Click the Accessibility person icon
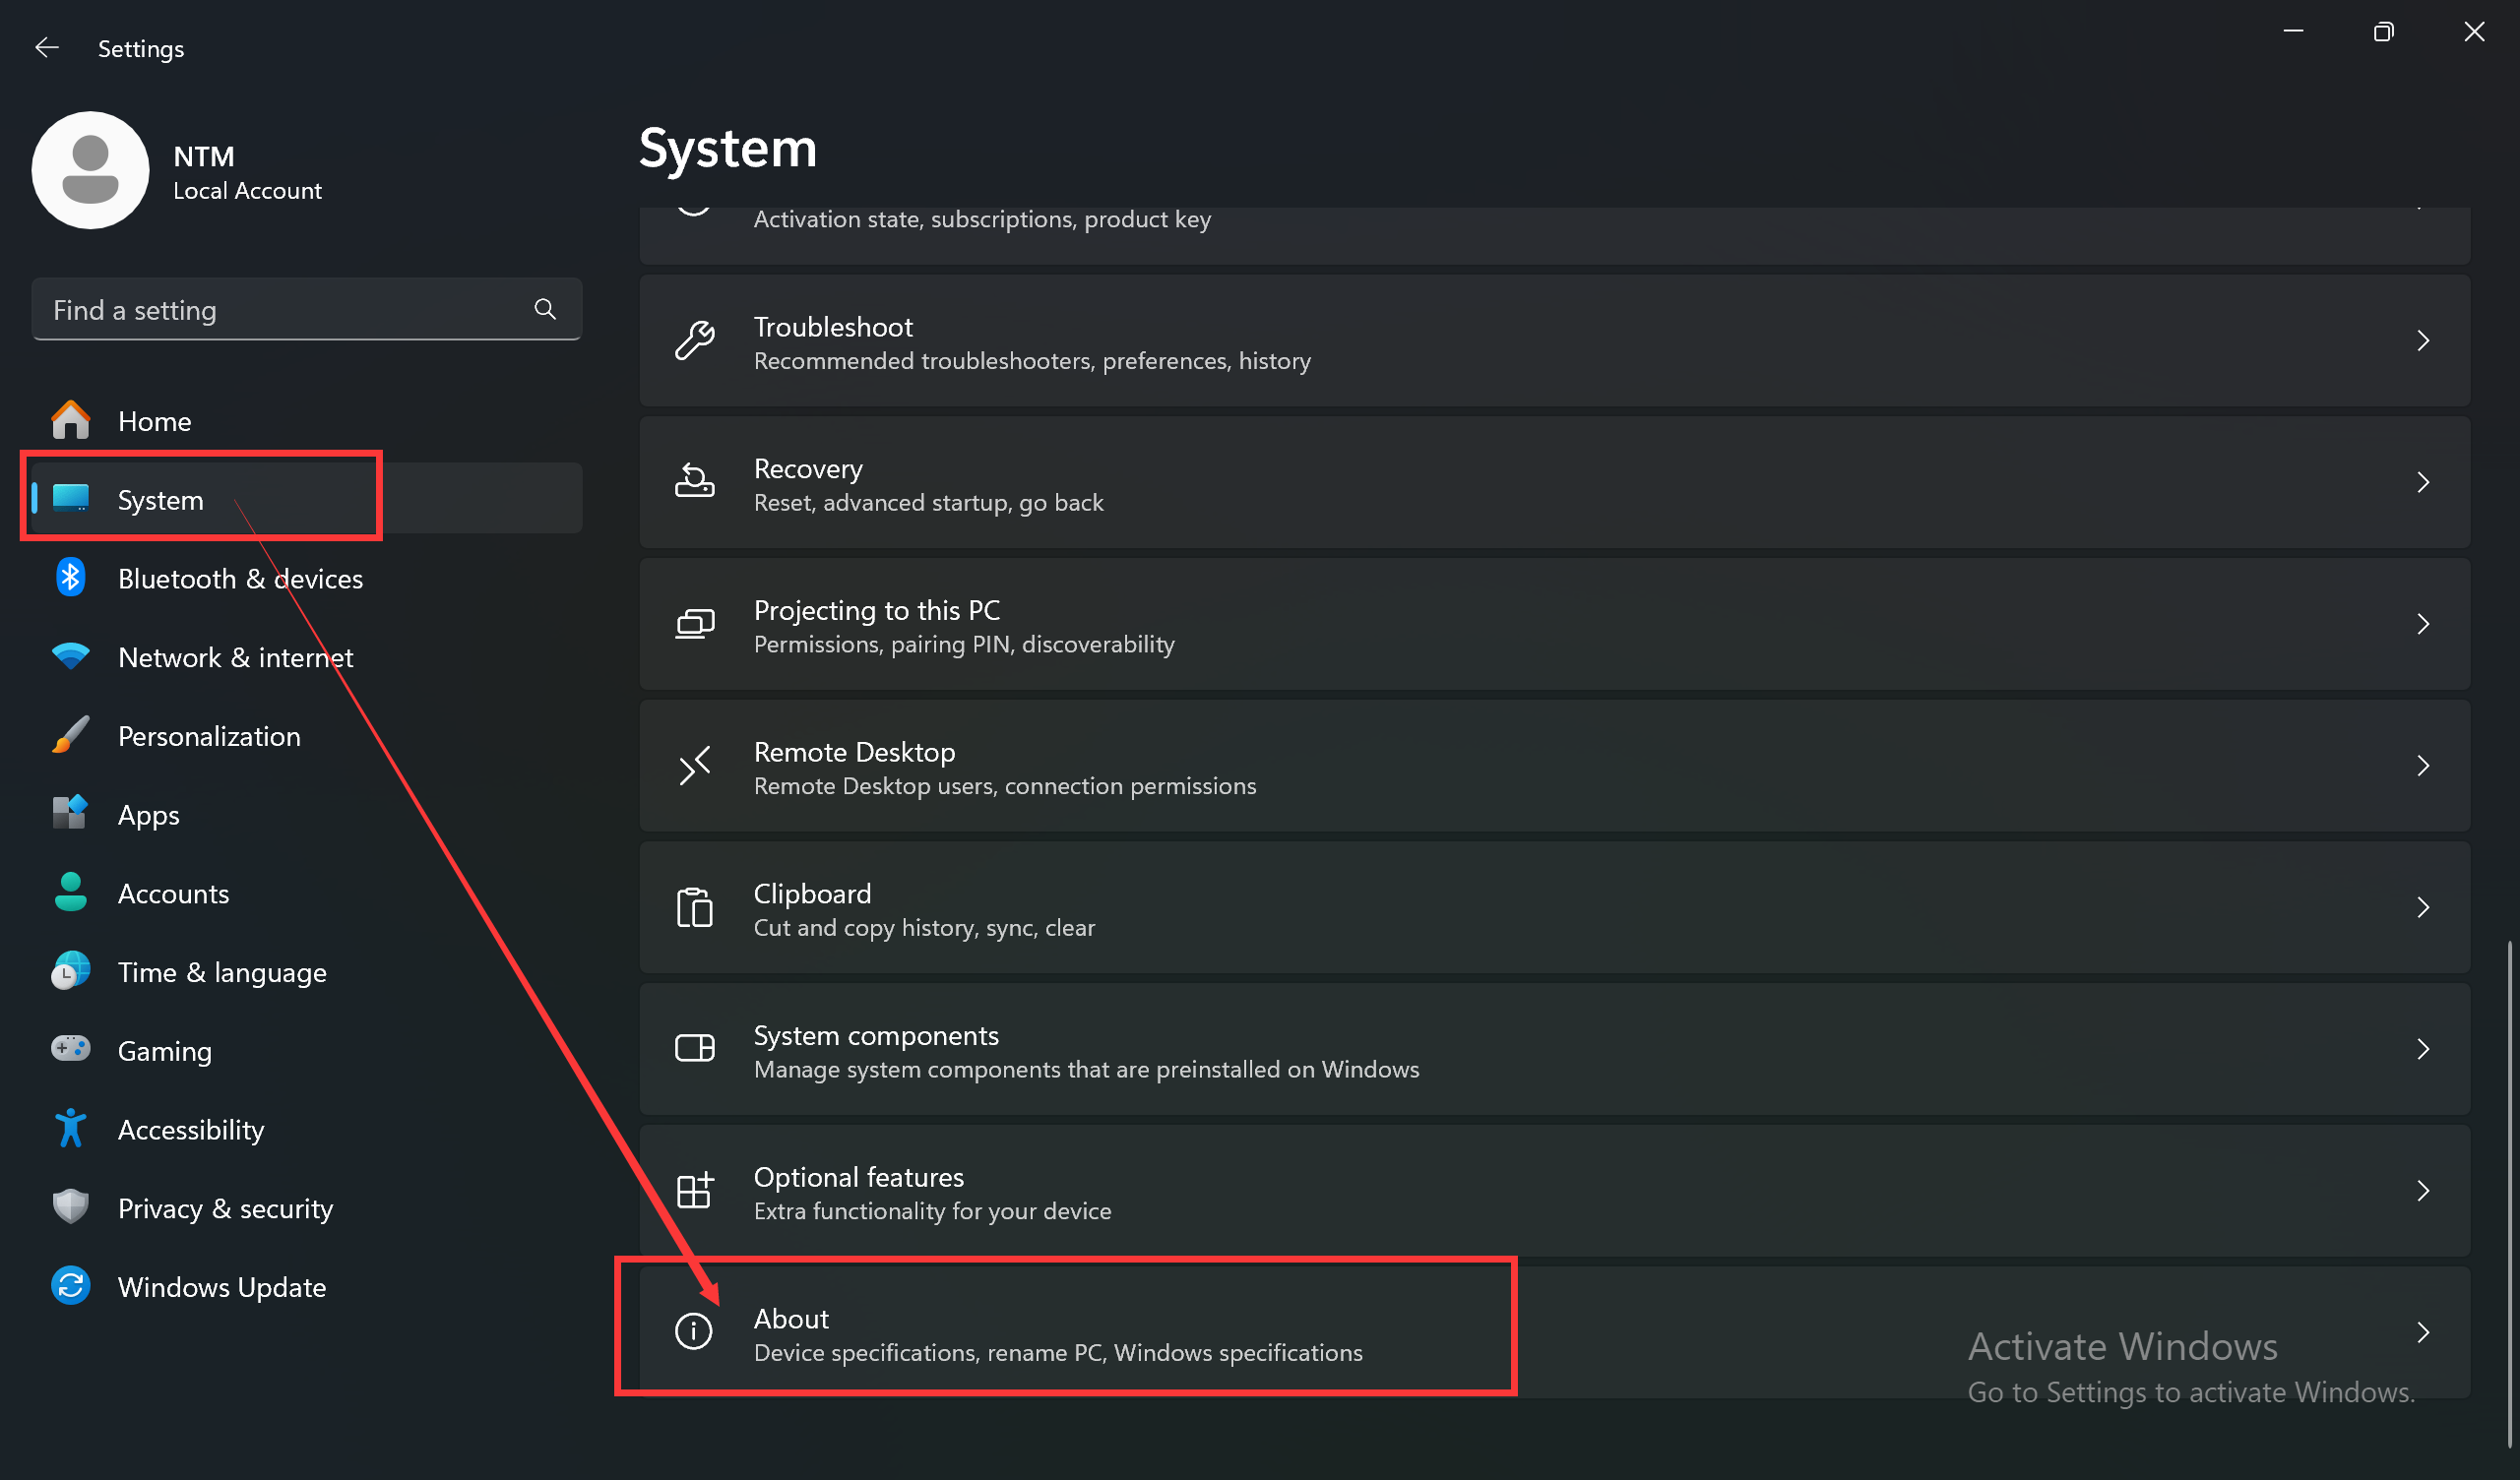Screen dimensions: 2520x1480 click(70, 1128)
